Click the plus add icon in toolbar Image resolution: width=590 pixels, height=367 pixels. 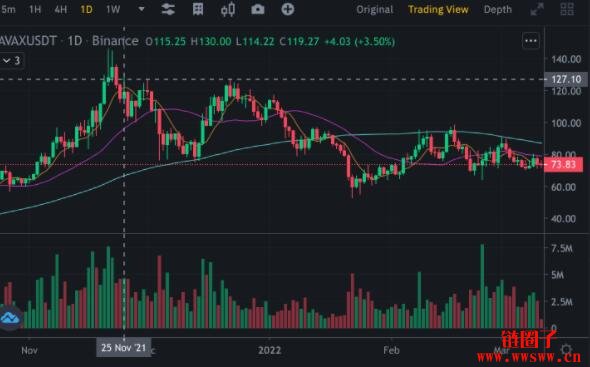click(x=287, y=9)
